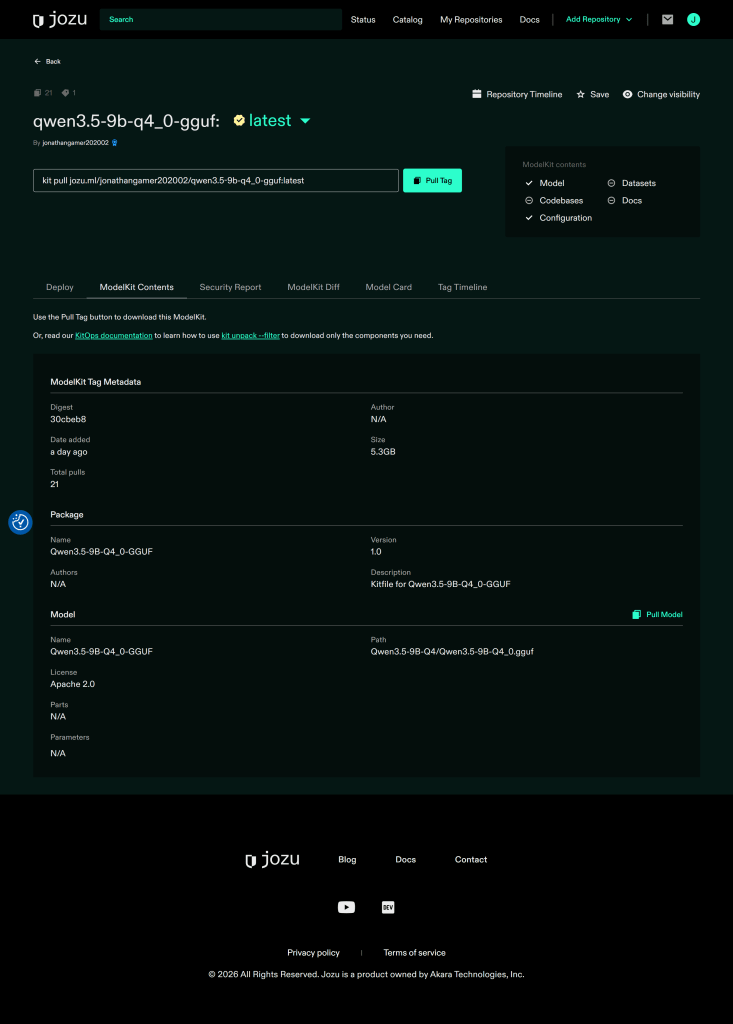Image resolution: width=733 pixels, height=1024 pixels.
Task: Switch to the Deploy tab
Action: point(59,287)
